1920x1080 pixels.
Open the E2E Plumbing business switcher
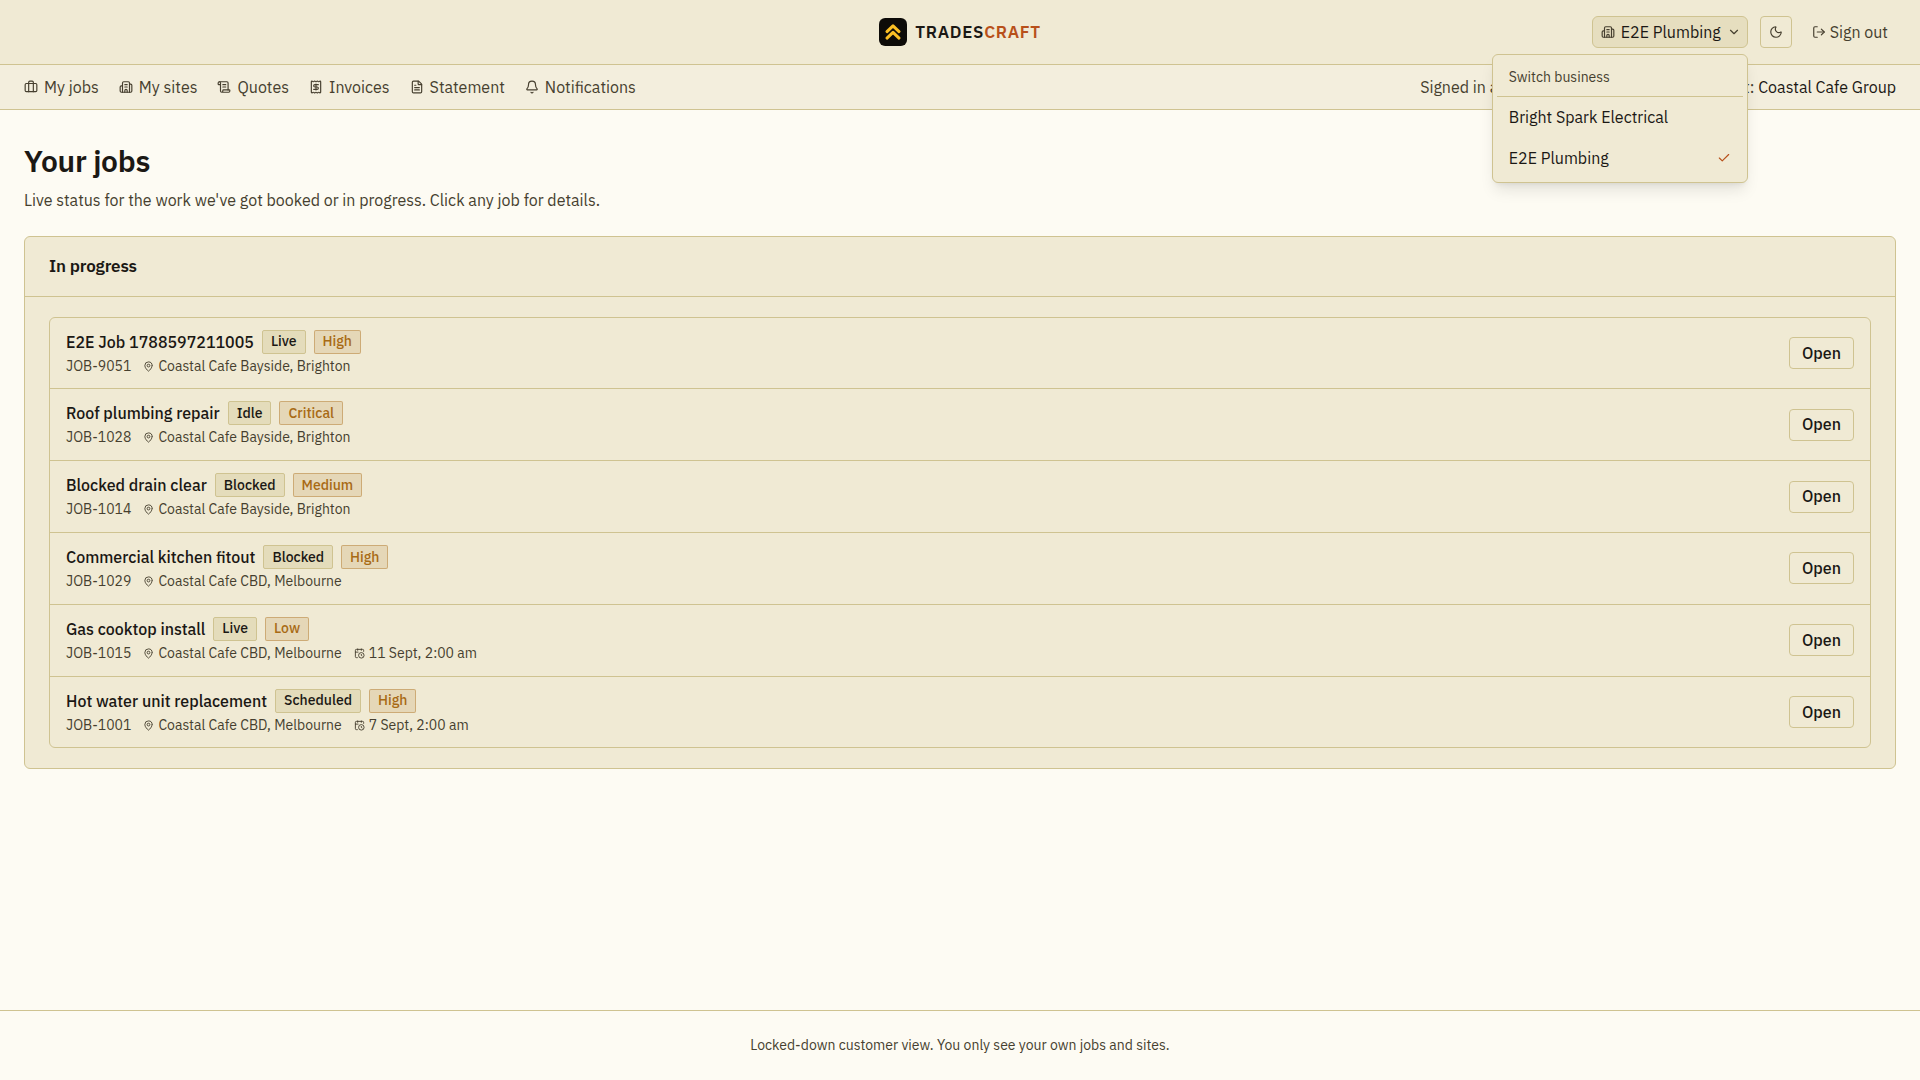(1670, 32)
